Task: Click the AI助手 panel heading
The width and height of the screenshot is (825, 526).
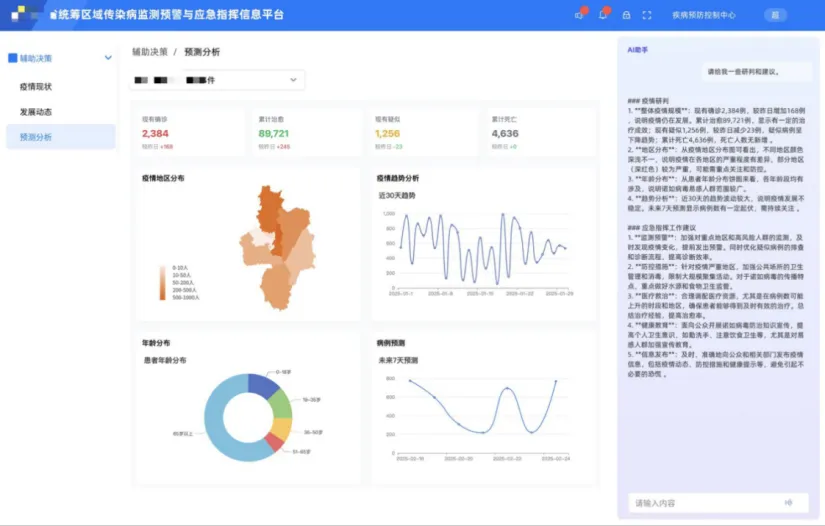Action: [x=638, y=50]
